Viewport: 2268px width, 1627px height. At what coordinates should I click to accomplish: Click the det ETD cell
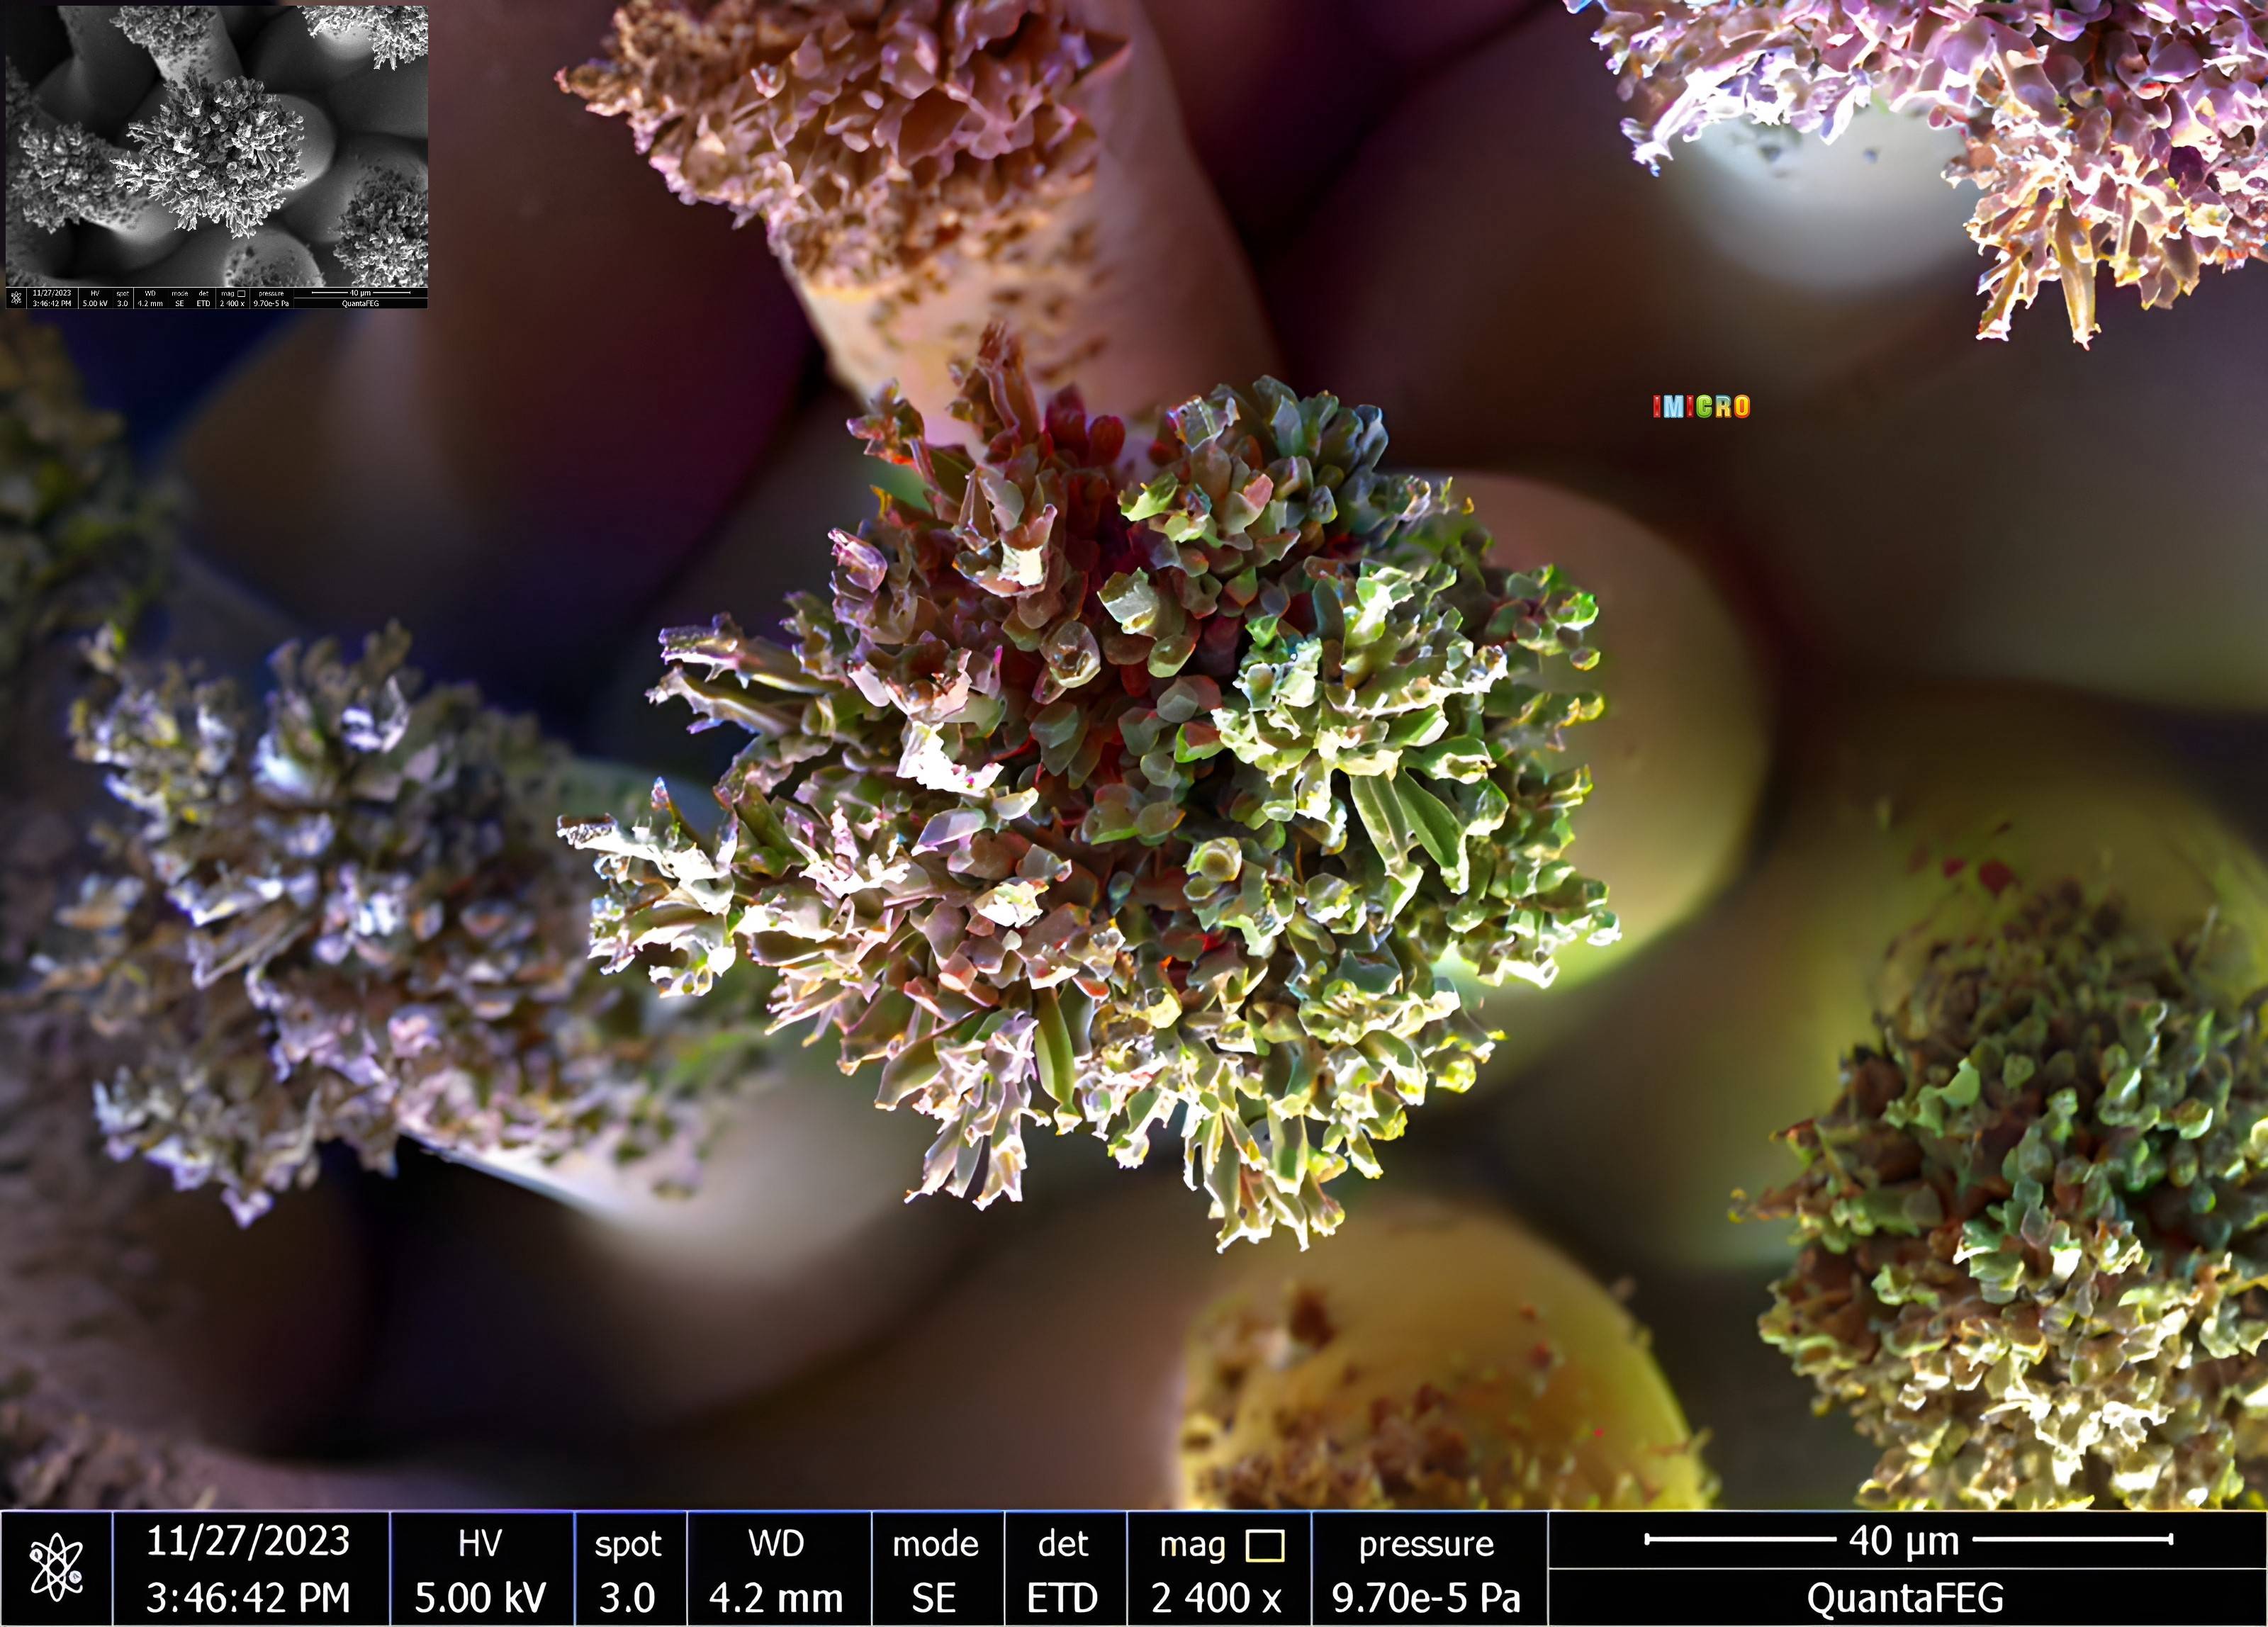click(1062, 1570)
